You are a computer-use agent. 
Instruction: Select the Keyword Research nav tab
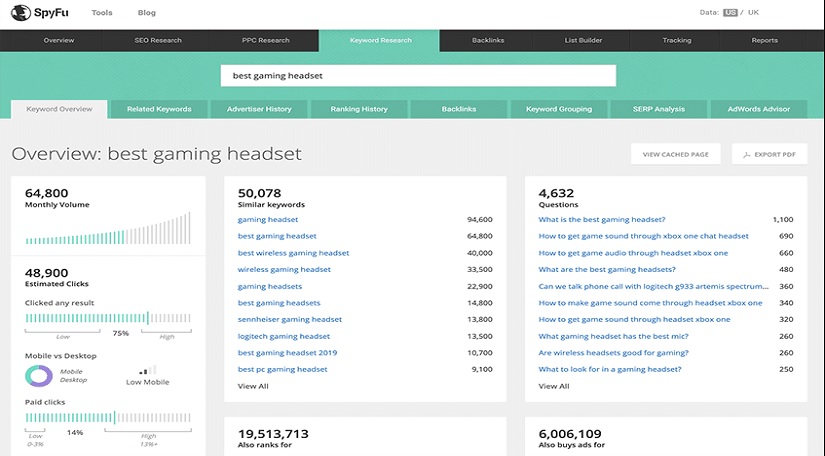click(380, 40)
